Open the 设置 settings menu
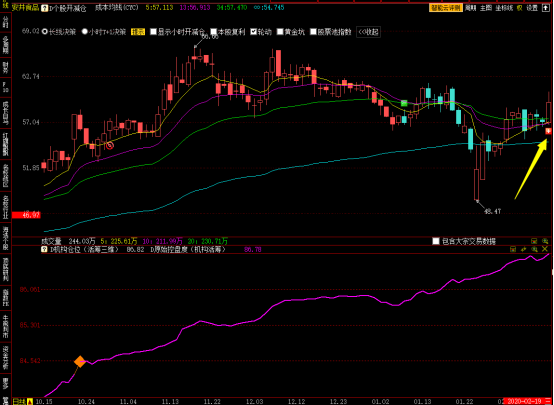The width and height of the screenshot is (554, 405). coord(532,8)
